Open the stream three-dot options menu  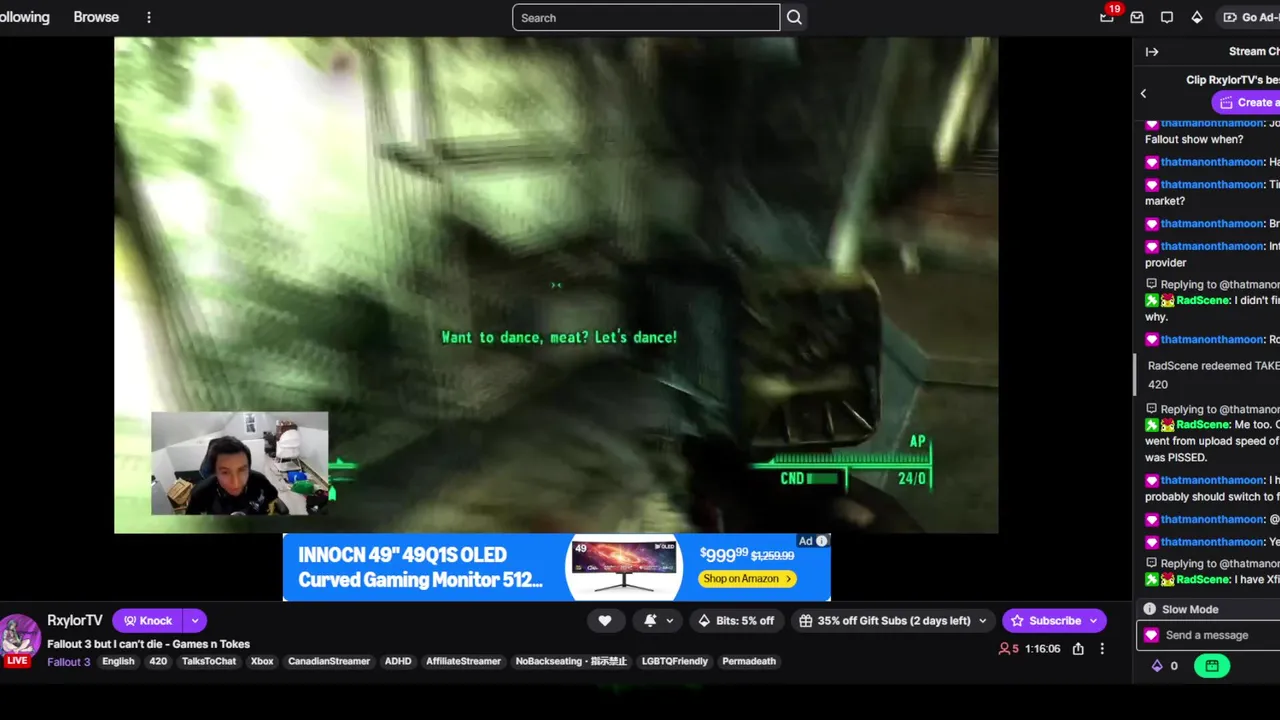coord(1102,649)
